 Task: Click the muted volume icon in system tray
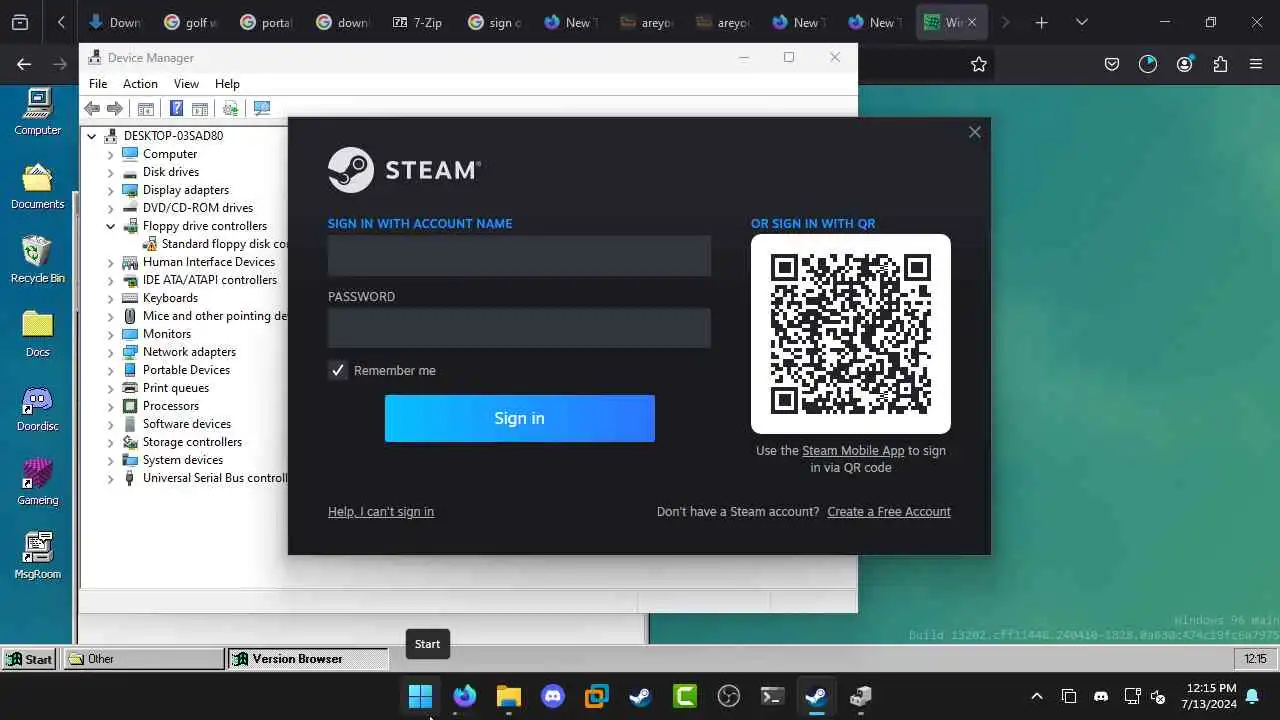pyautogui.click(x=1158, y=696)
